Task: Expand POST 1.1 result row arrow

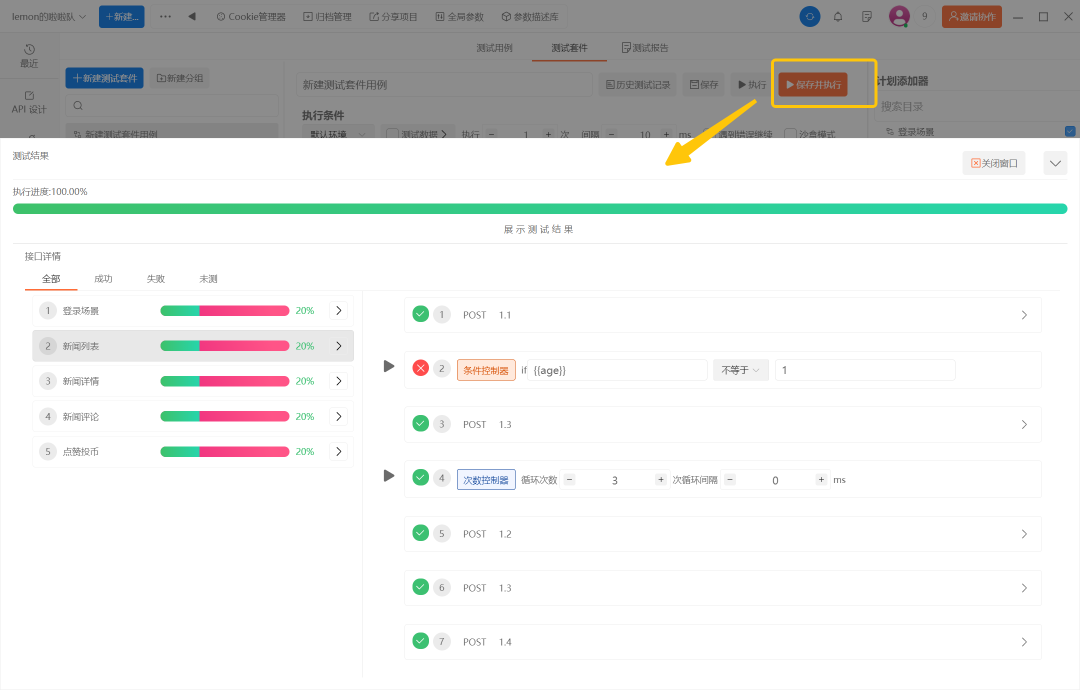Action: click(x=1024, y=315)
